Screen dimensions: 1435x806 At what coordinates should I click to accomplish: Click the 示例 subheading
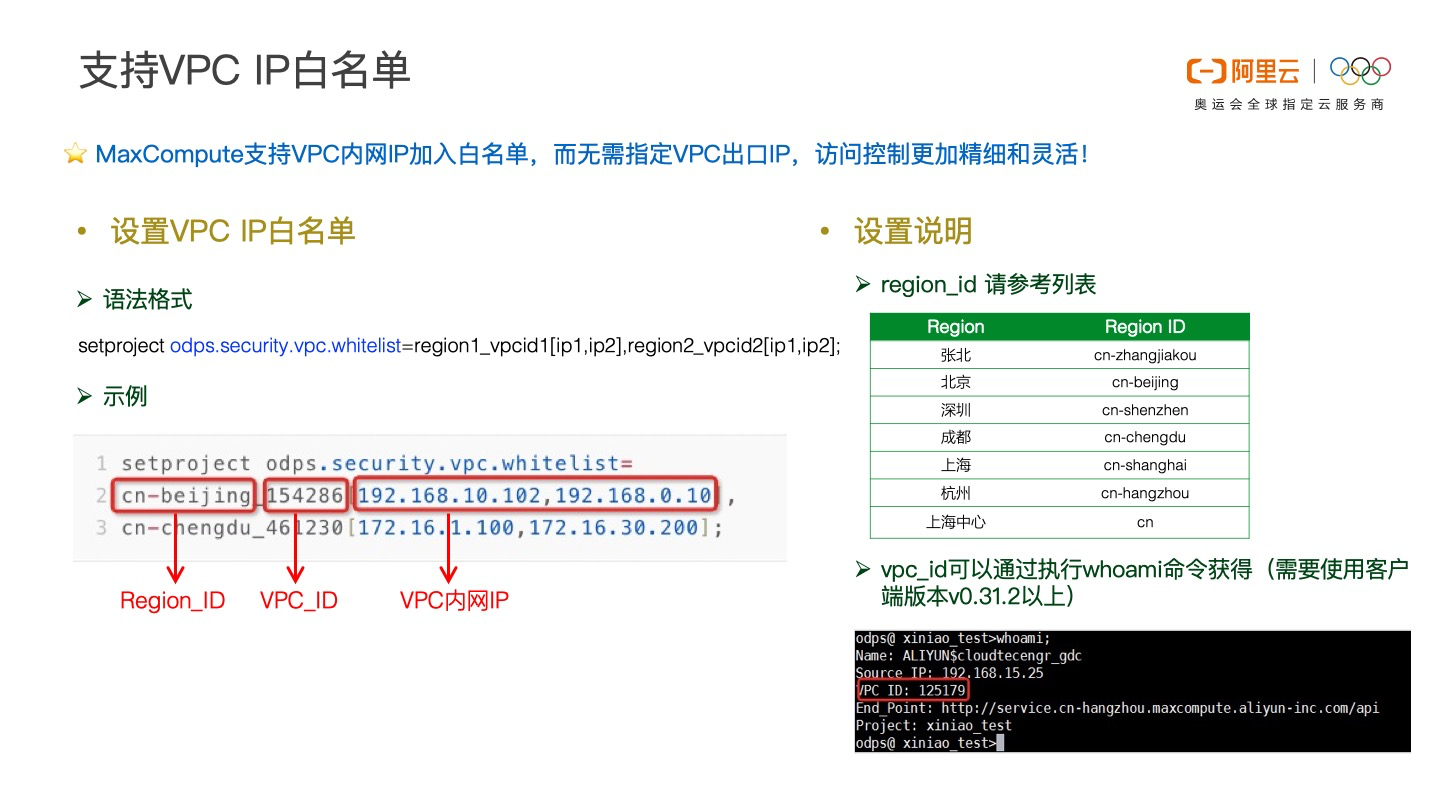pyautogui.click(x=125, y=396)
